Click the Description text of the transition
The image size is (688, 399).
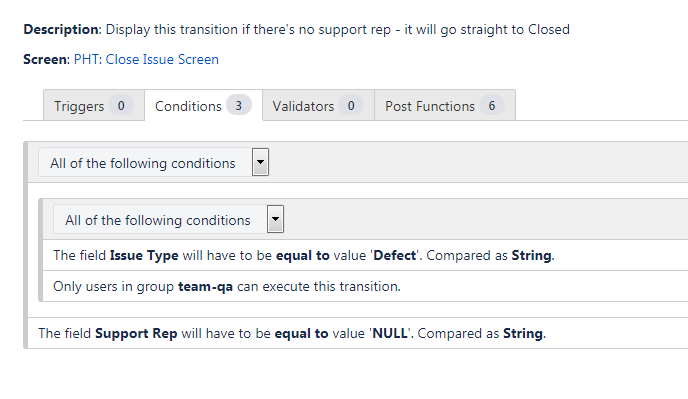pos(338,29)
